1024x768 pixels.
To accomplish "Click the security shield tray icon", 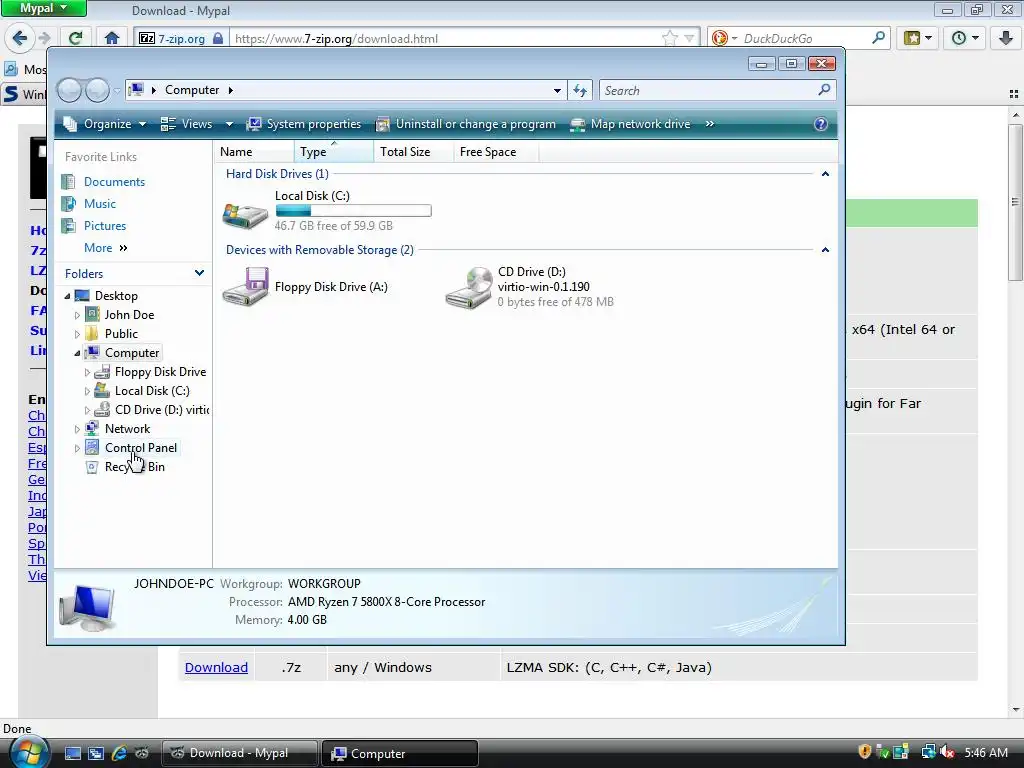I will (x=865, y=752).
